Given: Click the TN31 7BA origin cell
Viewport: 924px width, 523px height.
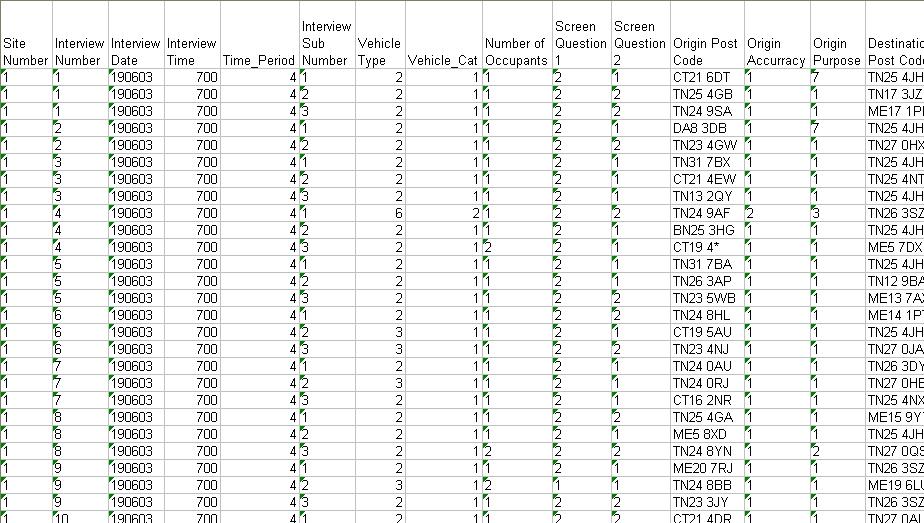Looking at the screenshot, I should [708, 264].
